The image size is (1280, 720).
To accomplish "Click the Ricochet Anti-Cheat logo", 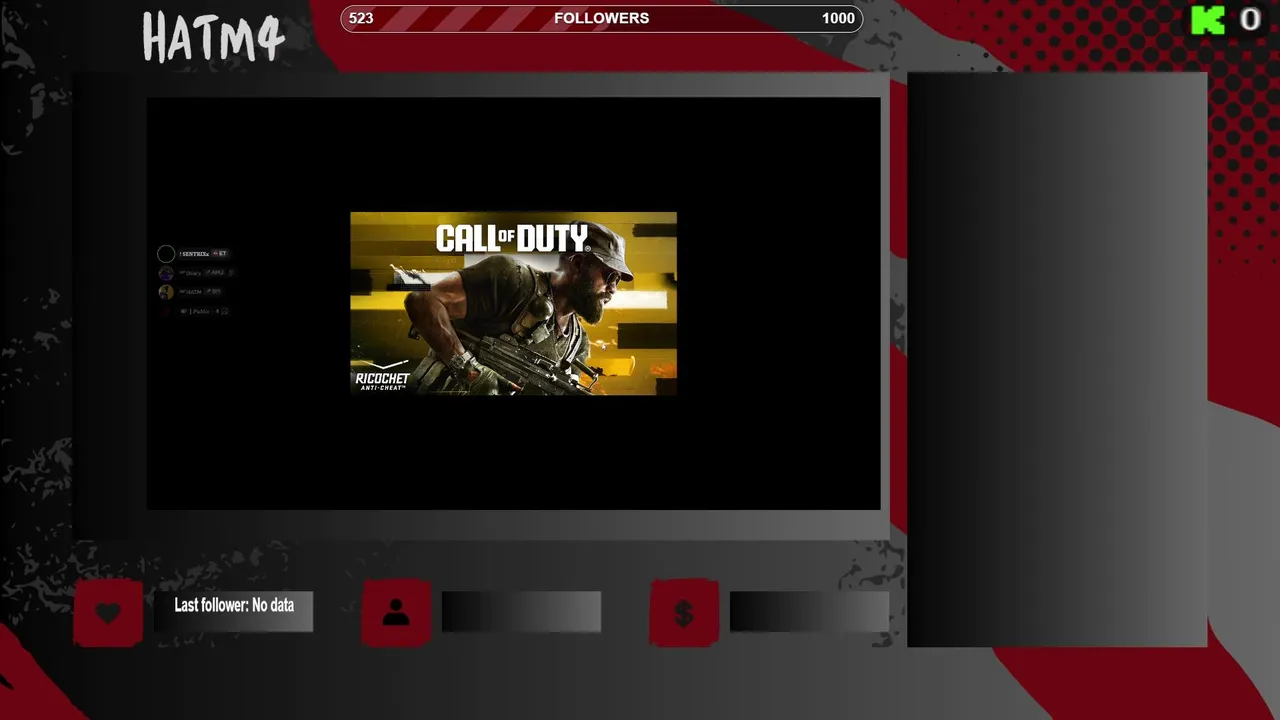I will [382, 375].
